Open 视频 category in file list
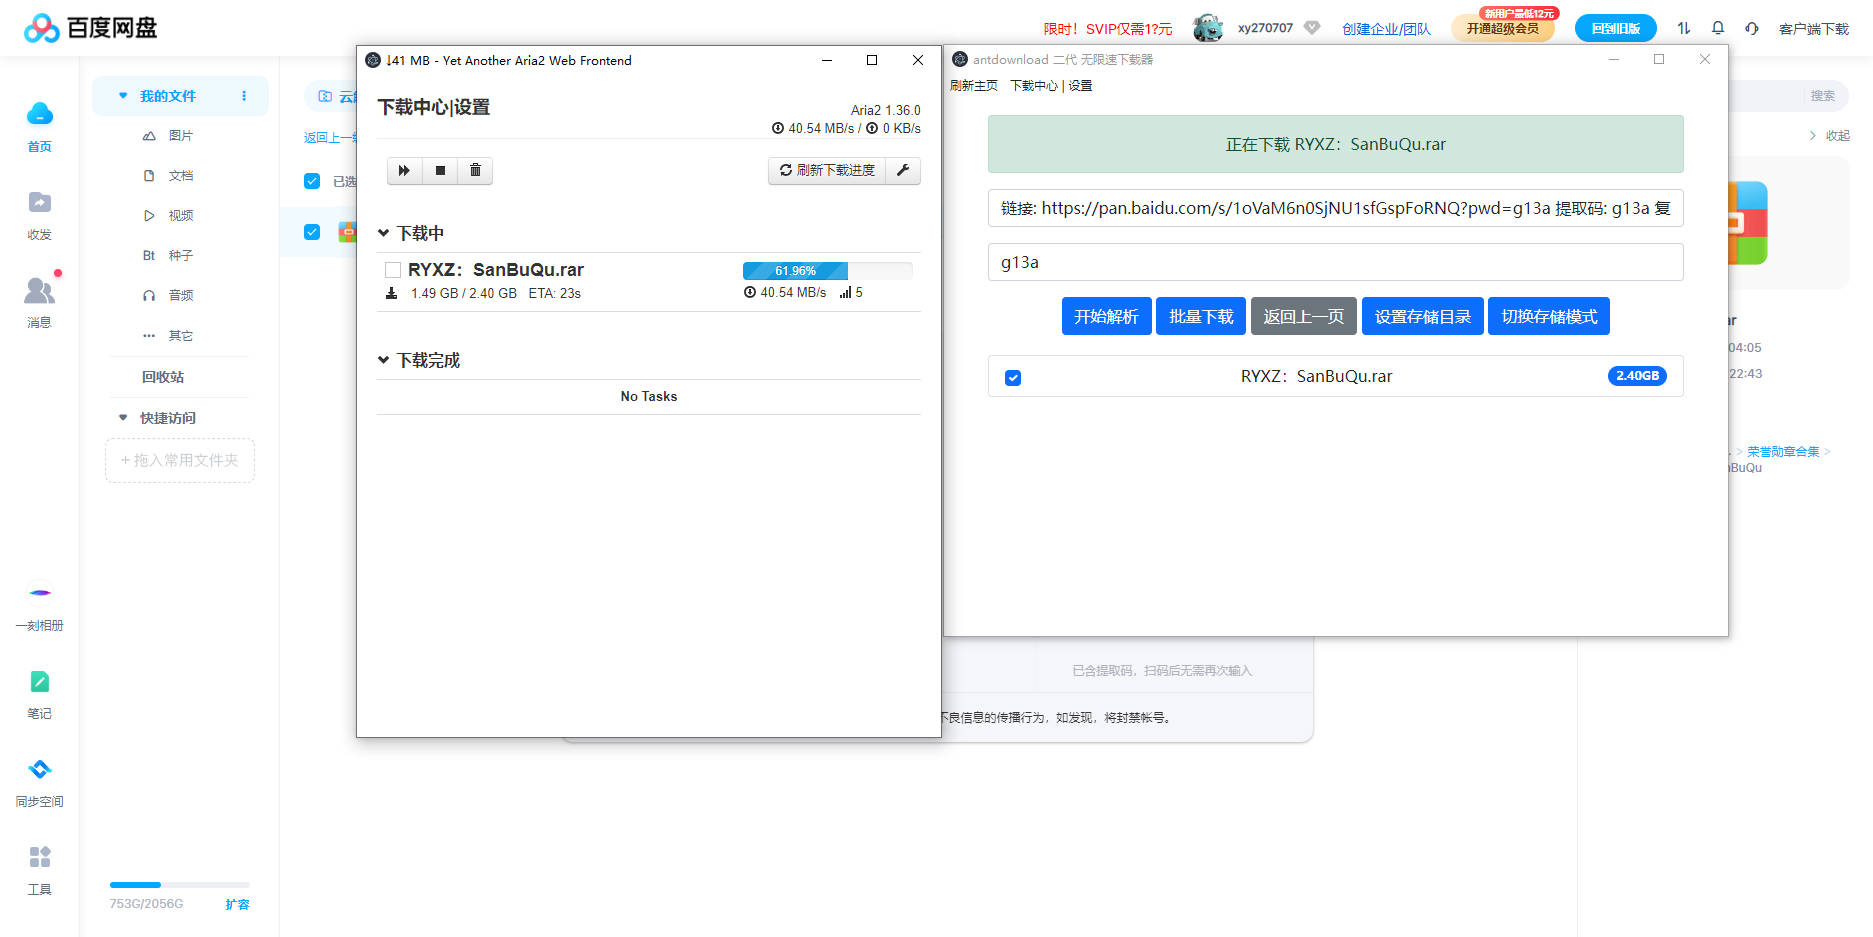The image size is (1873, 937). (180, 216)
